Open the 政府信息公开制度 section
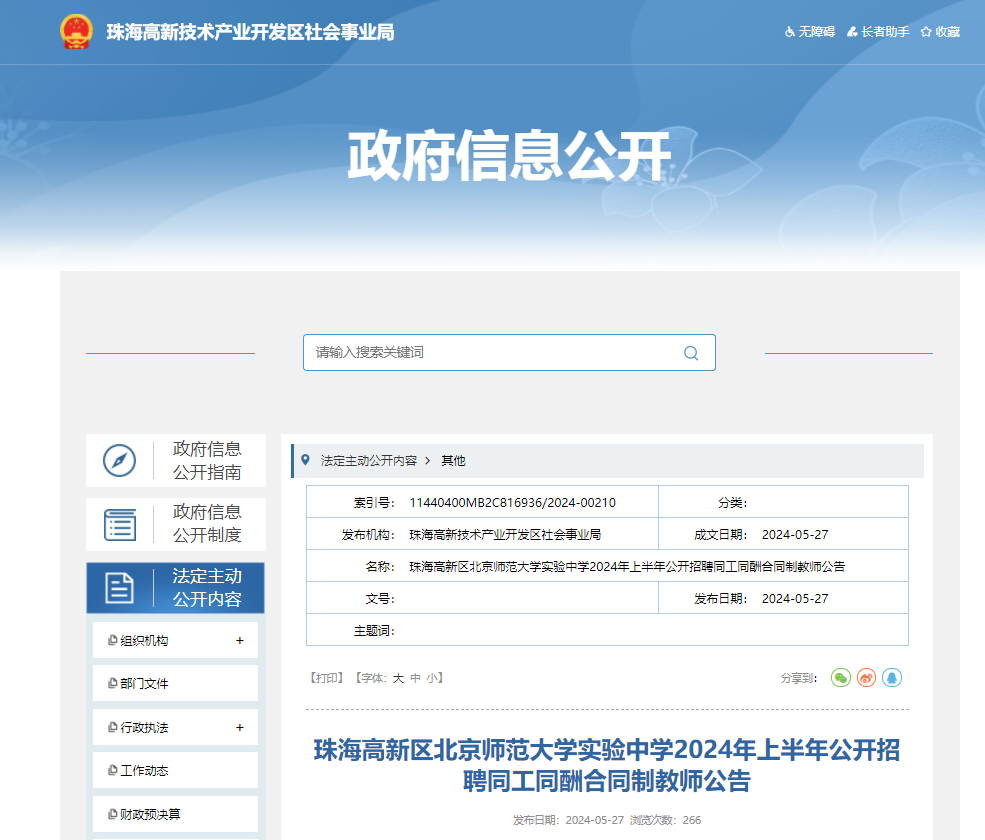This screenshot has height=840, width=985. (x=176, y=525)
